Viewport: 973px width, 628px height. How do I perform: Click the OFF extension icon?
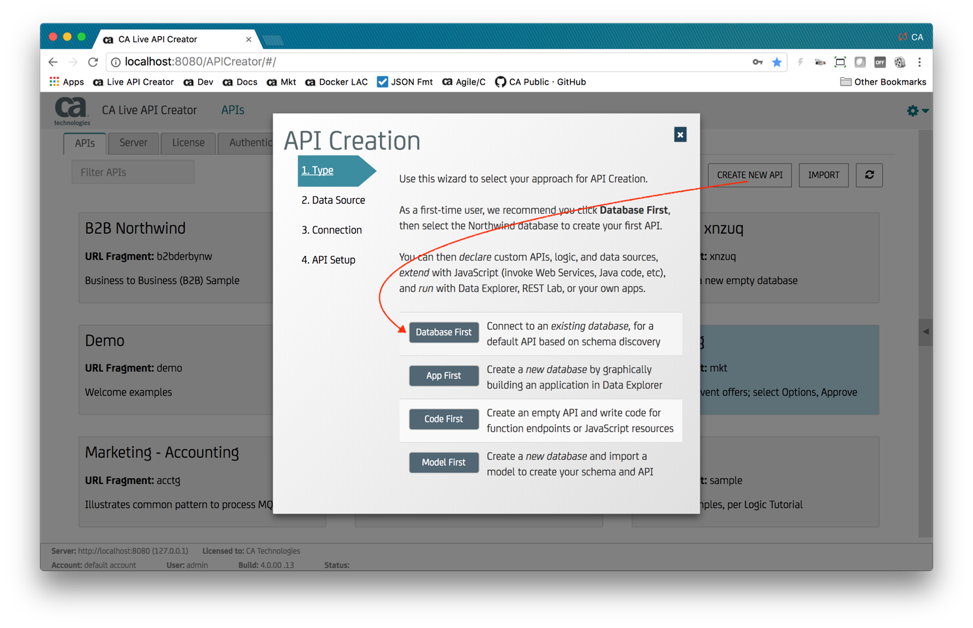[x=880, y=62]
